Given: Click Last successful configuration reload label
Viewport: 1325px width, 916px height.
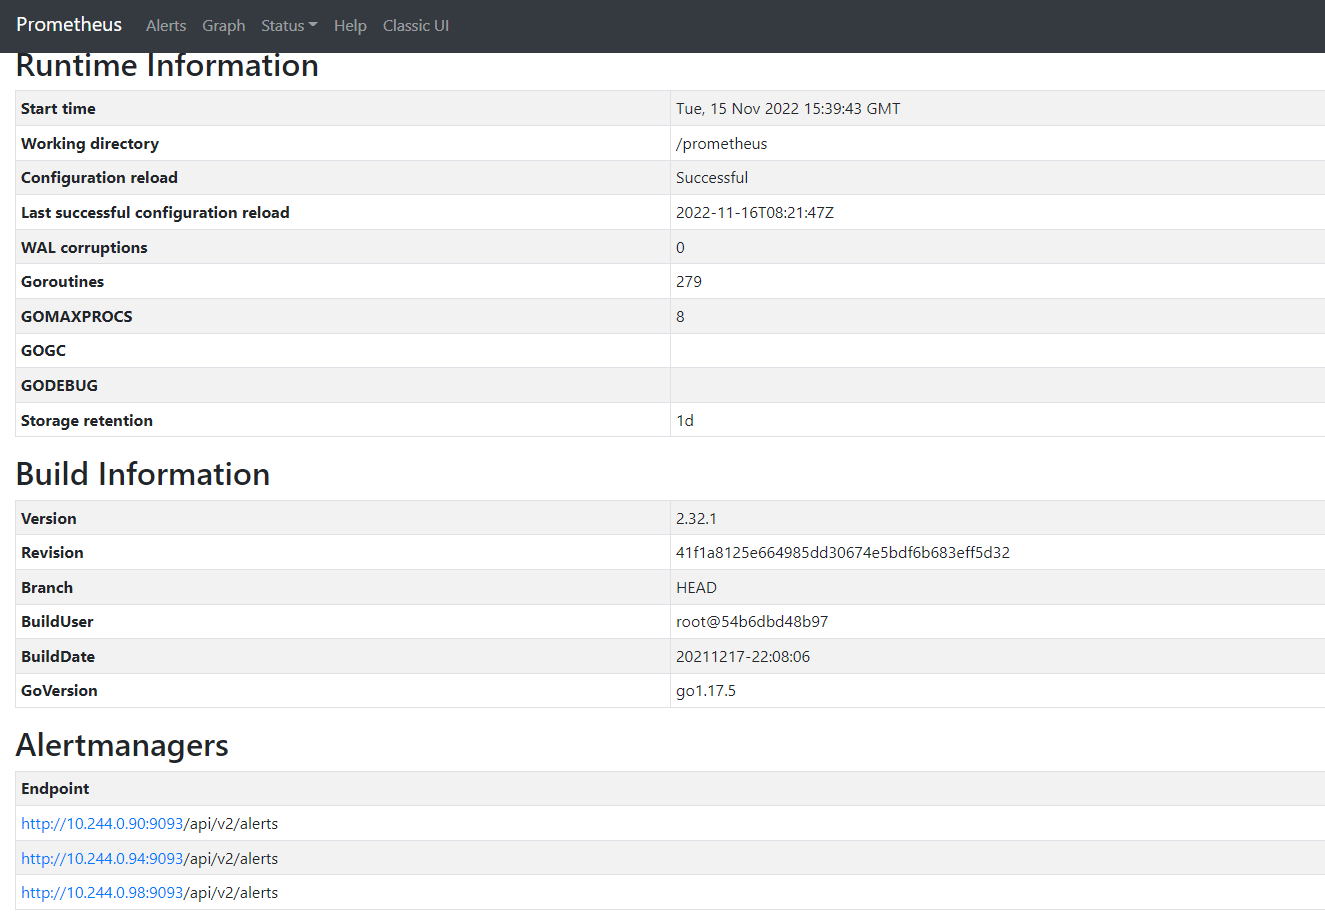Looking at the screenshot, I should pyautogui.click(x=155, y=213).
